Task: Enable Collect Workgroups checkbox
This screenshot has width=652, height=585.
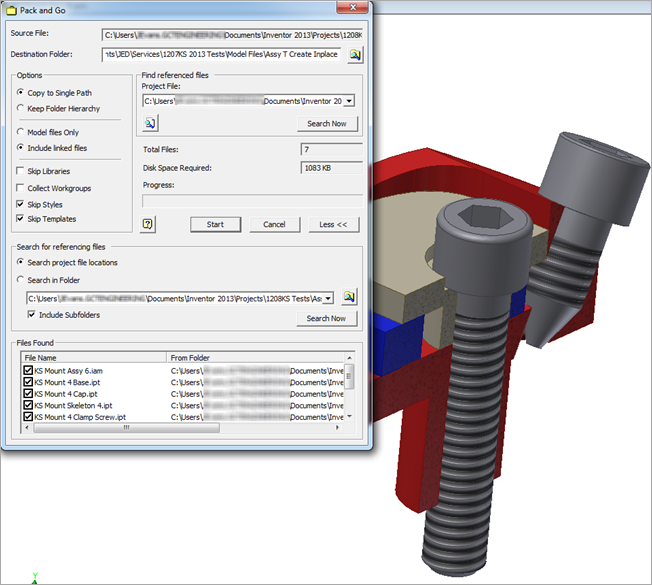Action: tap(20, 188)
